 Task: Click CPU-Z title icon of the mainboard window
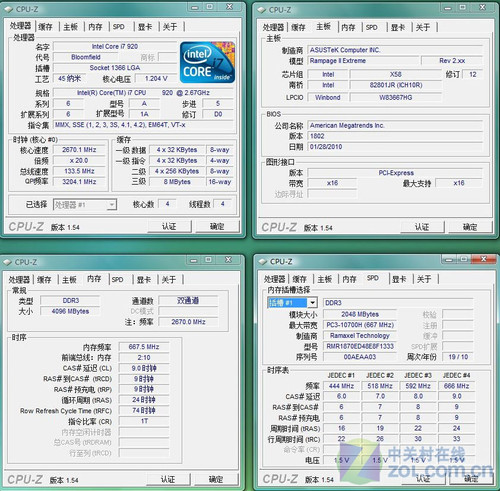pos(262,10)
